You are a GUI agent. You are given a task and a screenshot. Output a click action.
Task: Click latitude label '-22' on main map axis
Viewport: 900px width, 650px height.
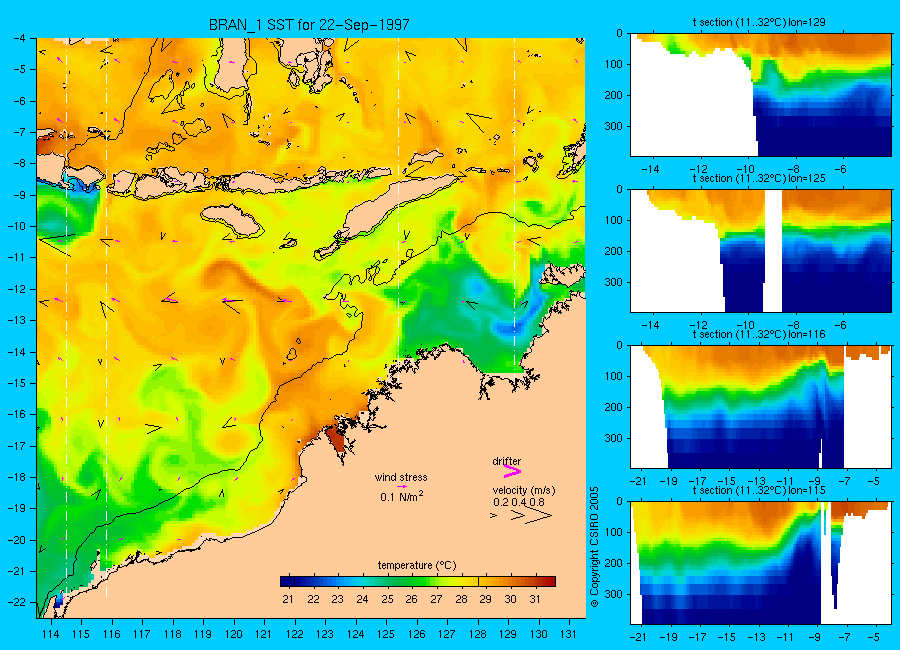click(x=16, y=602)
